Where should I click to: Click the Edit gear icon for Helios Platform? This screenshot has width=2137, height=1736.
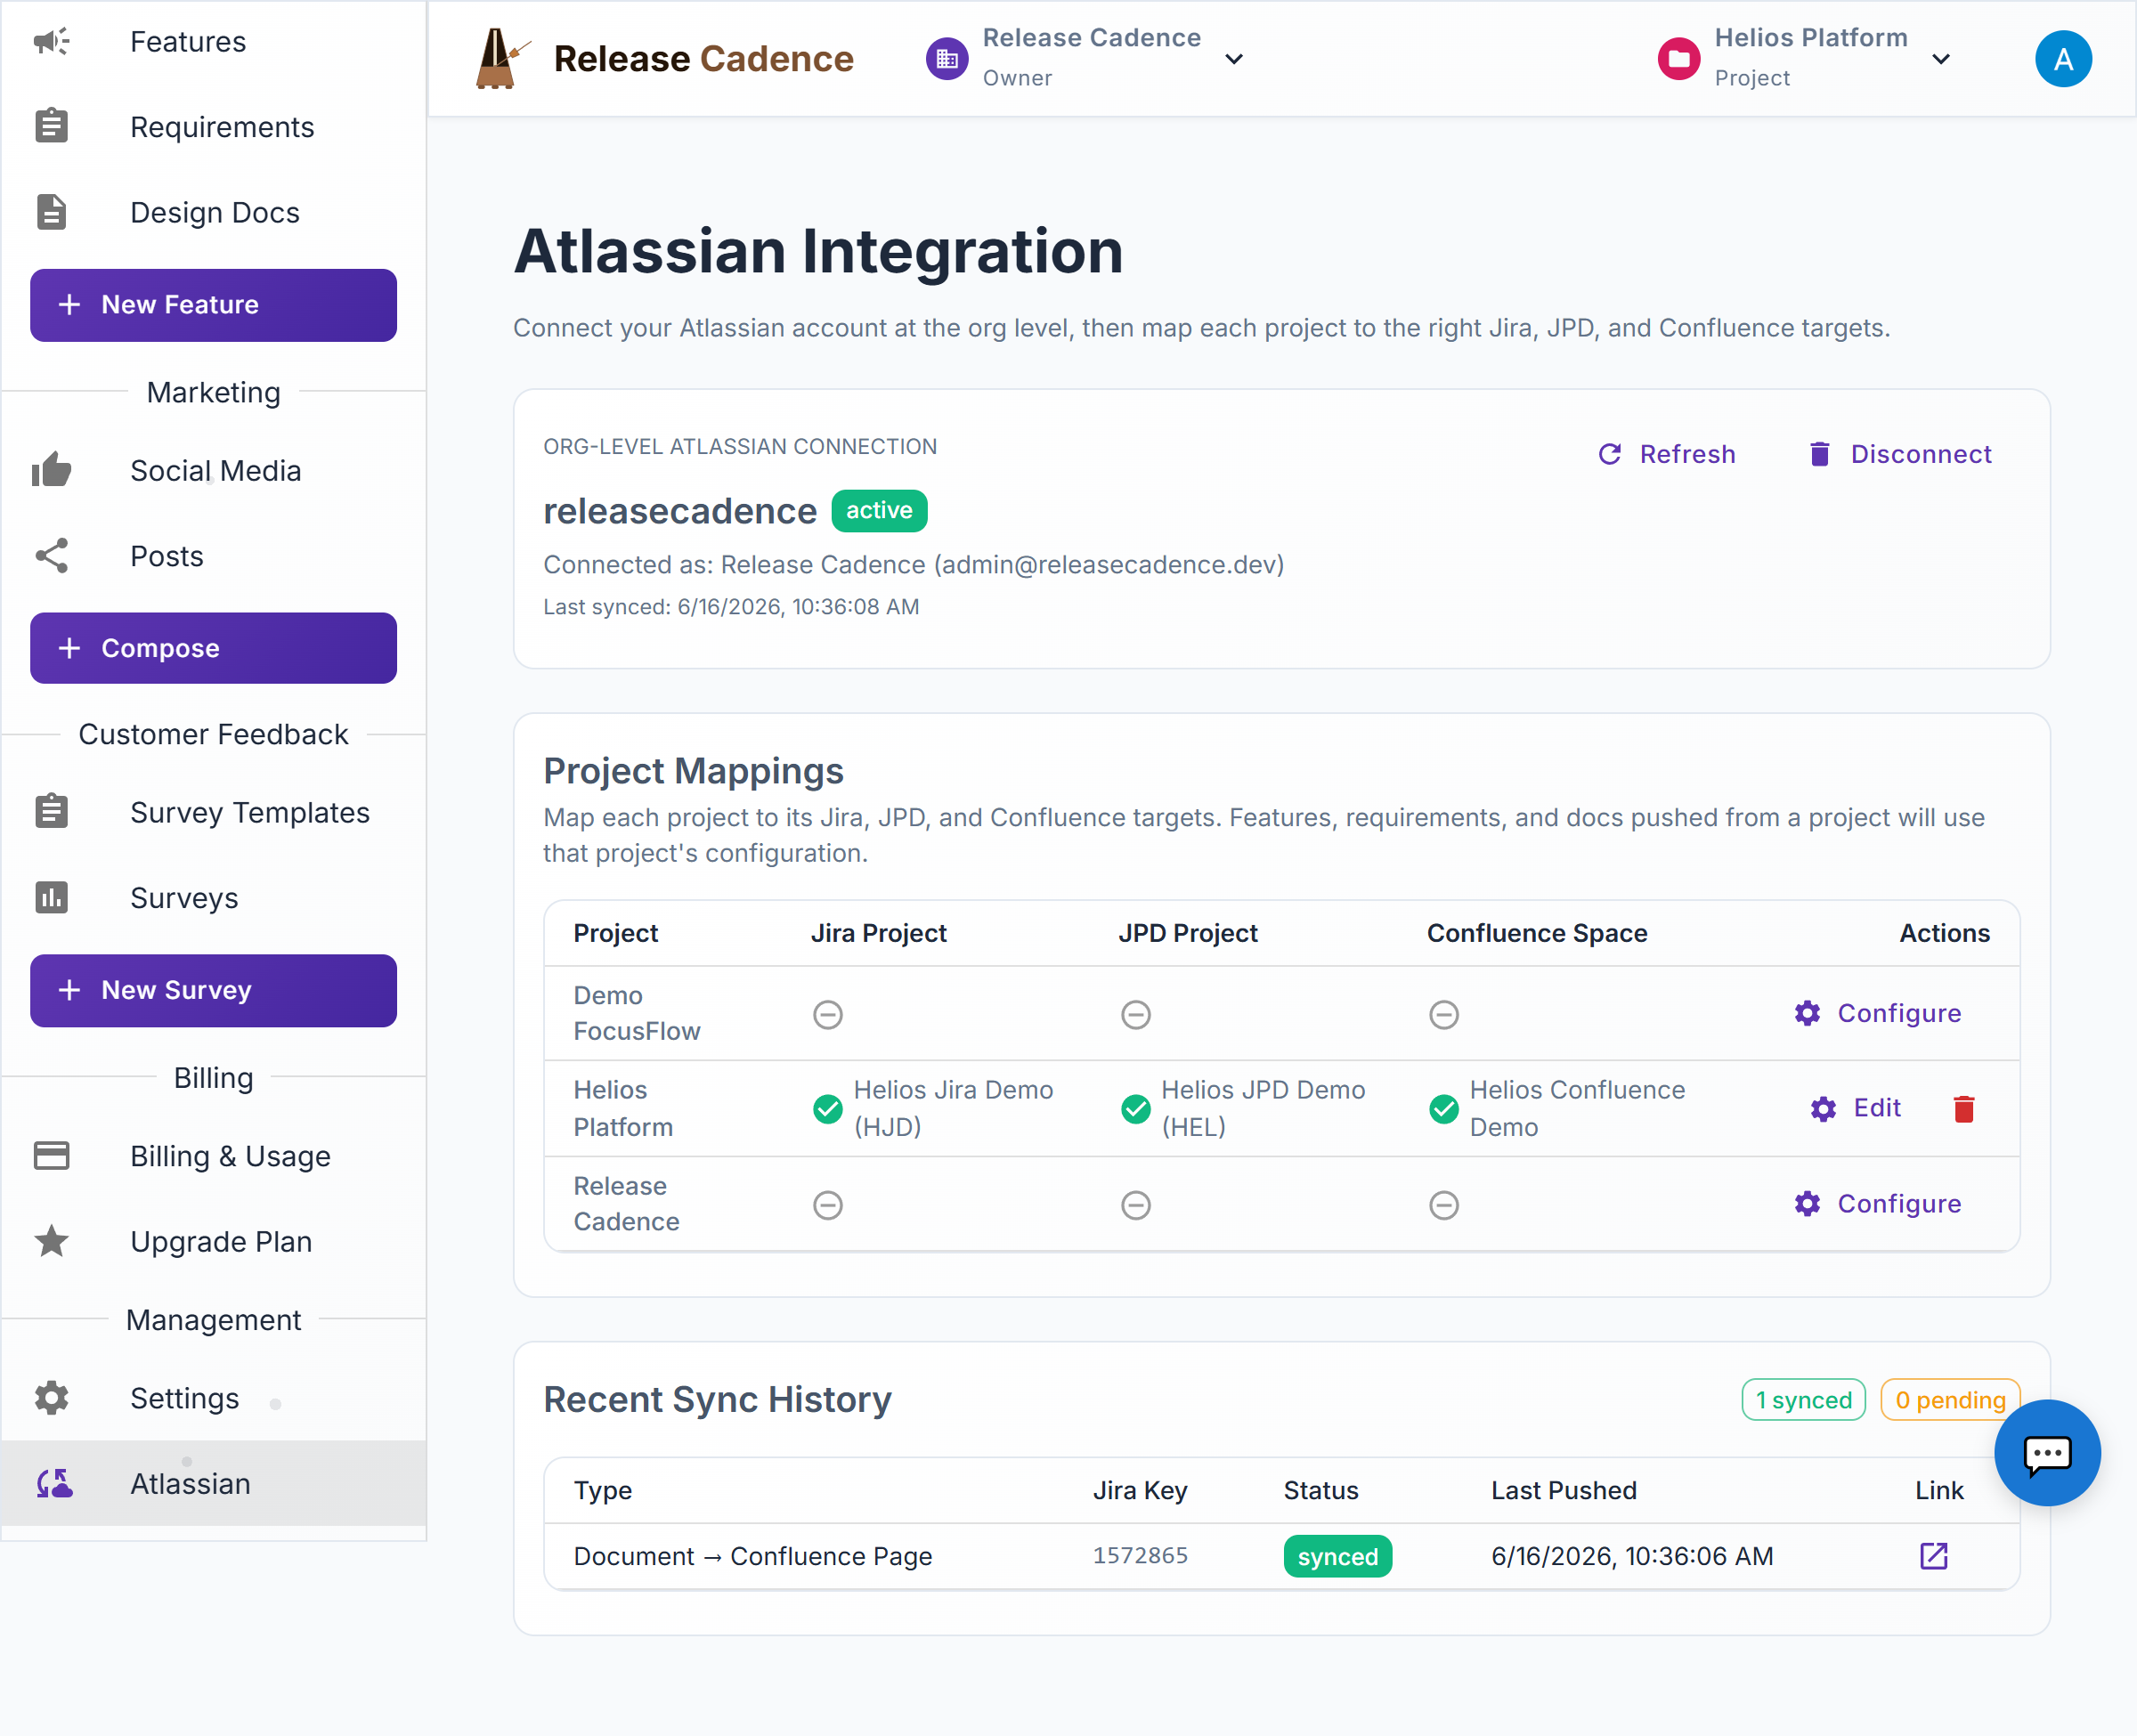(x=1823, y=1108)
